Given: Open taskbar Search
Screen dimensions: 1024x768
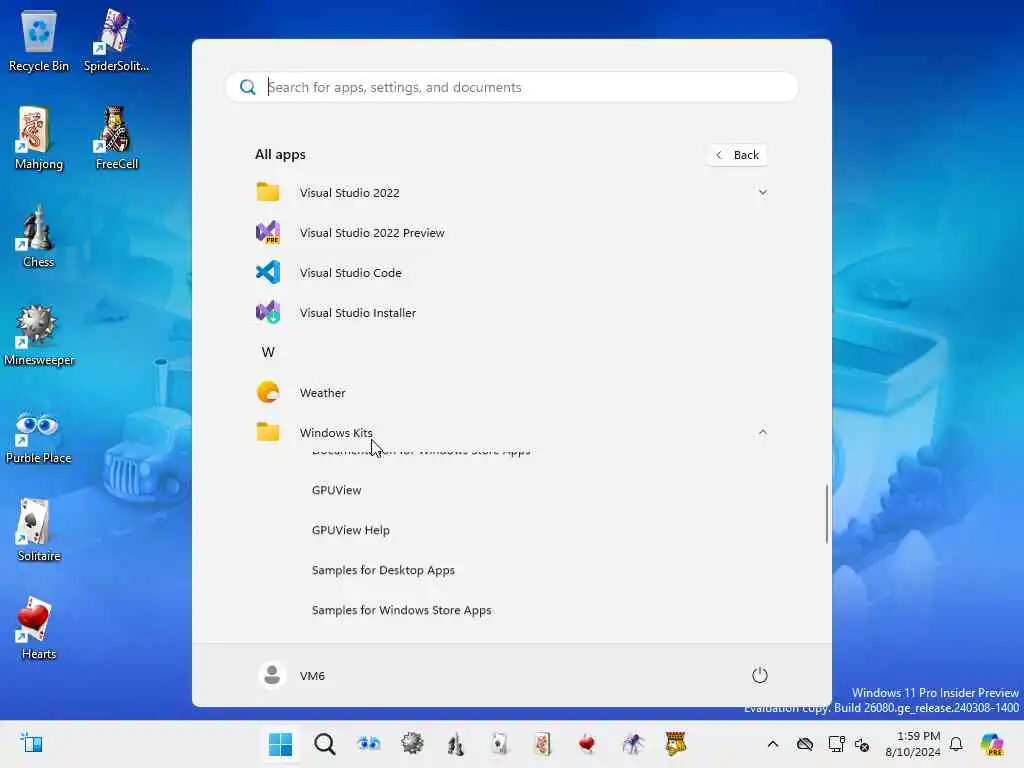Looking at the screenshot, I should coord(325,744).
